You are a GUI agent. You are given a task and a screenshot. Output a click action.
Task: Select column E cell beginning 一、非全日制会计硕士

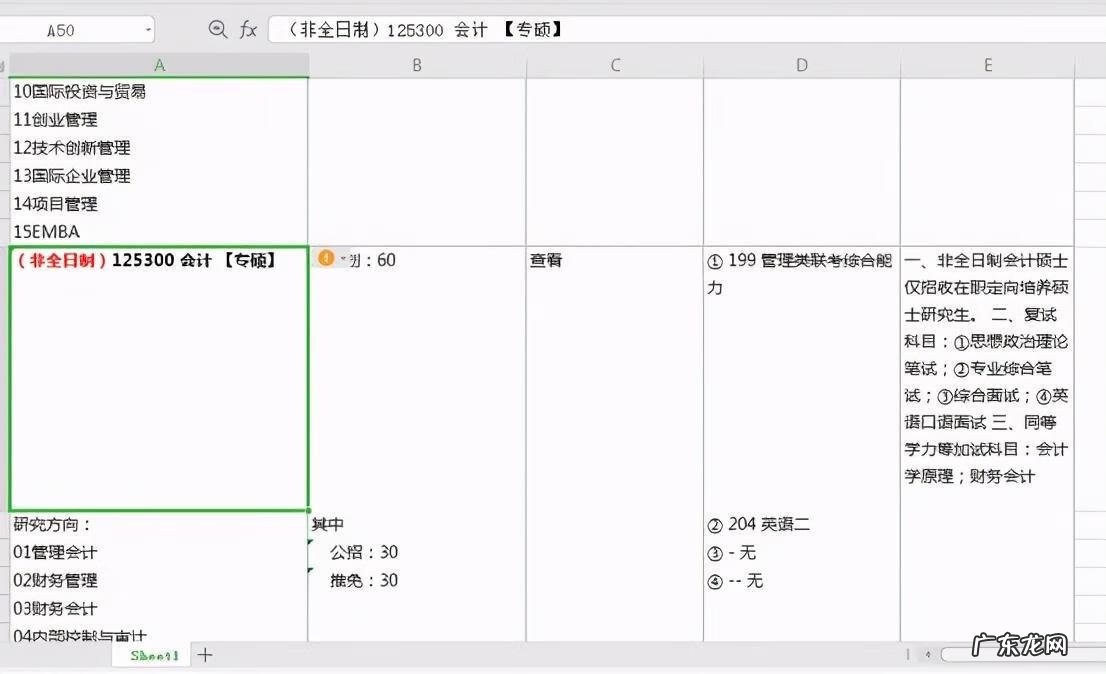click(x=988, y=379)
